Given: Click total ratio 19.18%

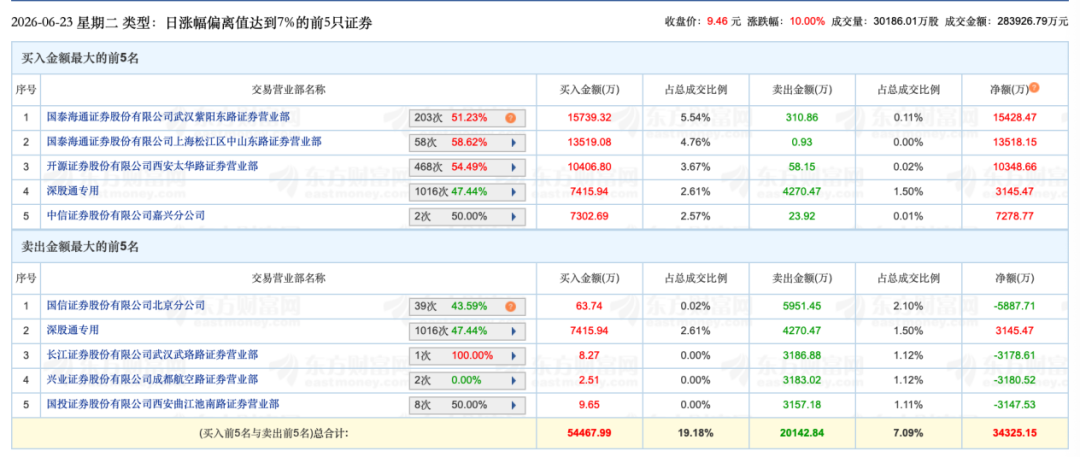Looking at the screenshot, I should 695,434.
